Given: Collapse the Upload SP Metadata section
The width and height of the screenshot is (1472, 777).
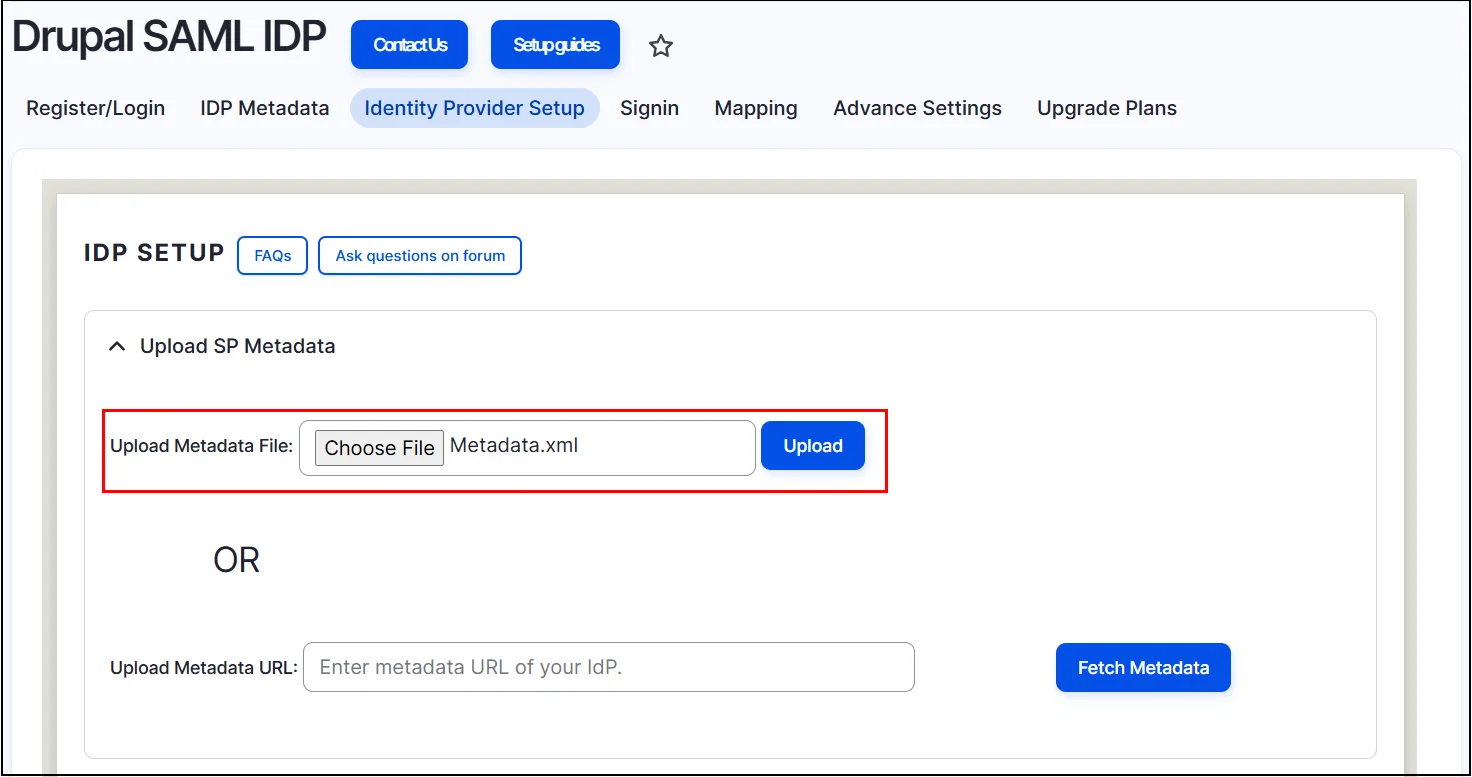Looking at the screenshot, I should click(x=117, y=347).
